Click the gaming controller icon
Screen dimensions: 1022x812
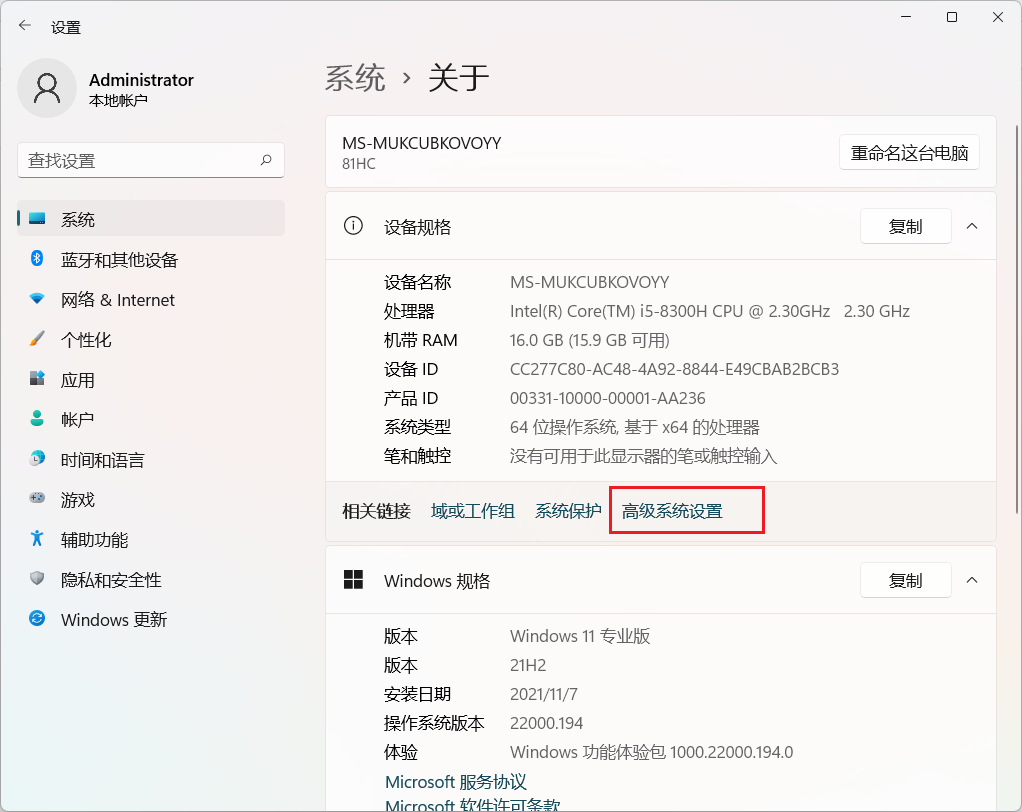pyautogui.click(x=37, y=498)
